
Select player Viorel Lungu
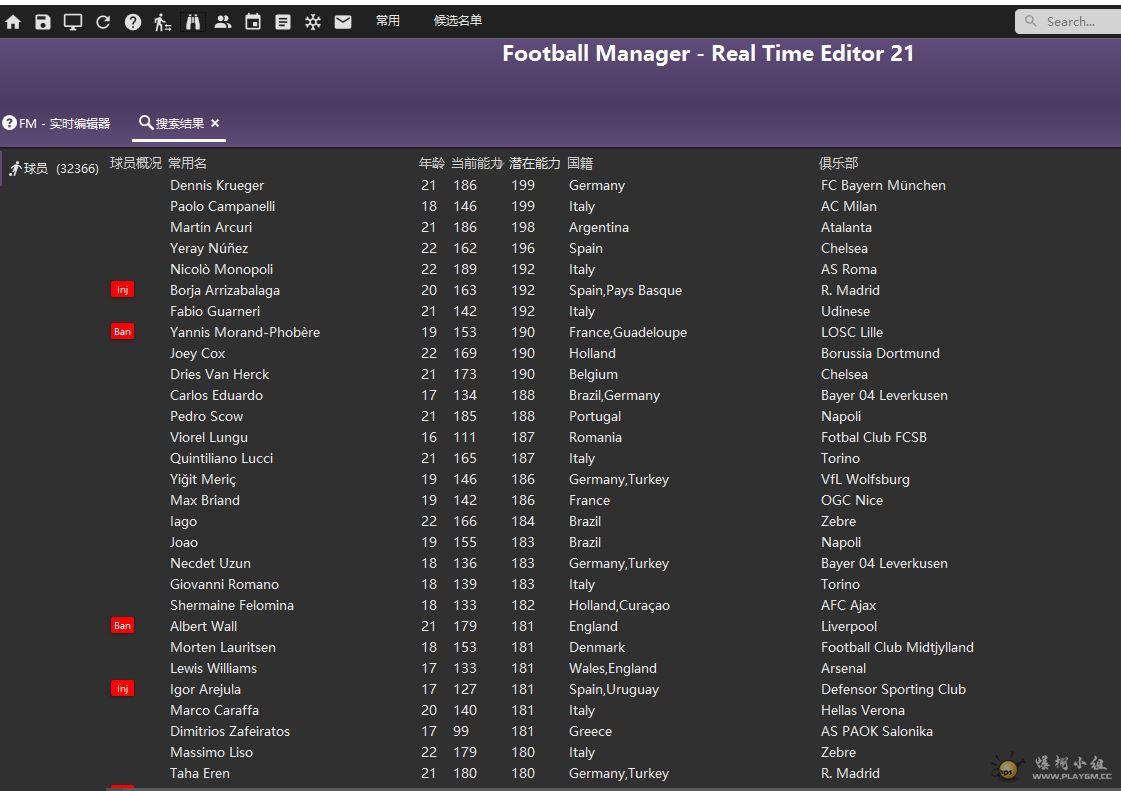[x=209, y=437]
